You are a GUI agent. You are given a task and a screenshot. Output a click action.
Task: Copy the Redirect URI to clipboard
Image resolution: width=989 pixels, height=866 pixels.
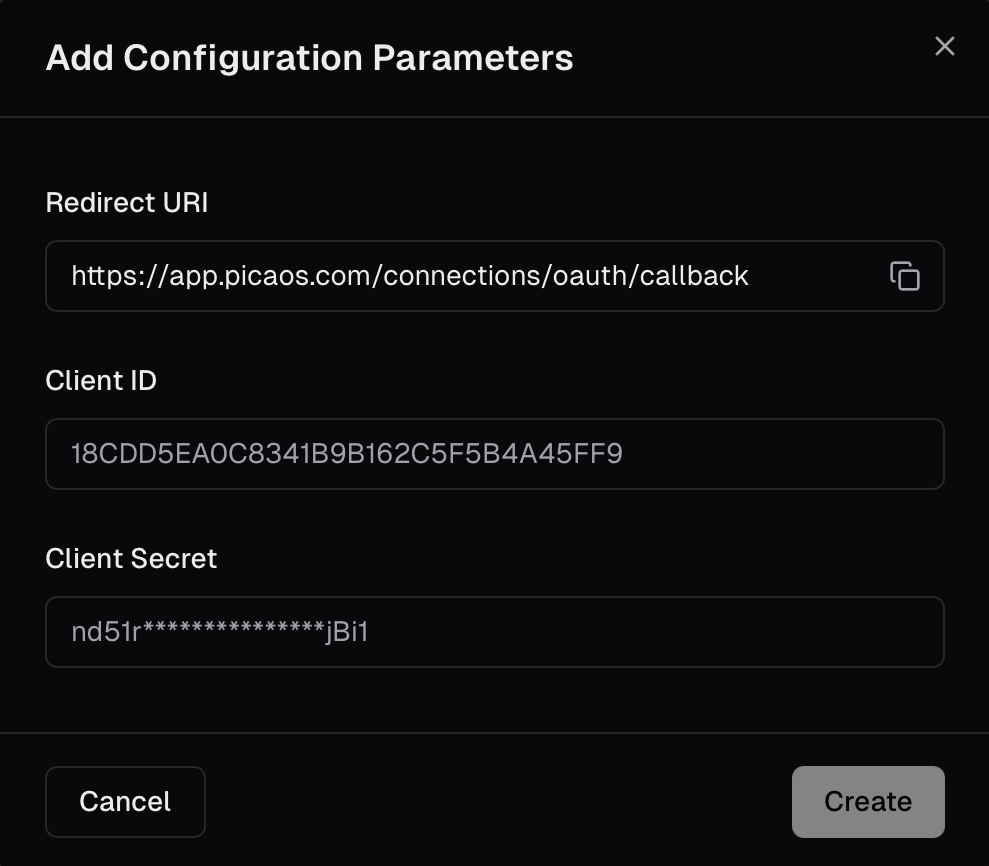click(x=904, y=276)
